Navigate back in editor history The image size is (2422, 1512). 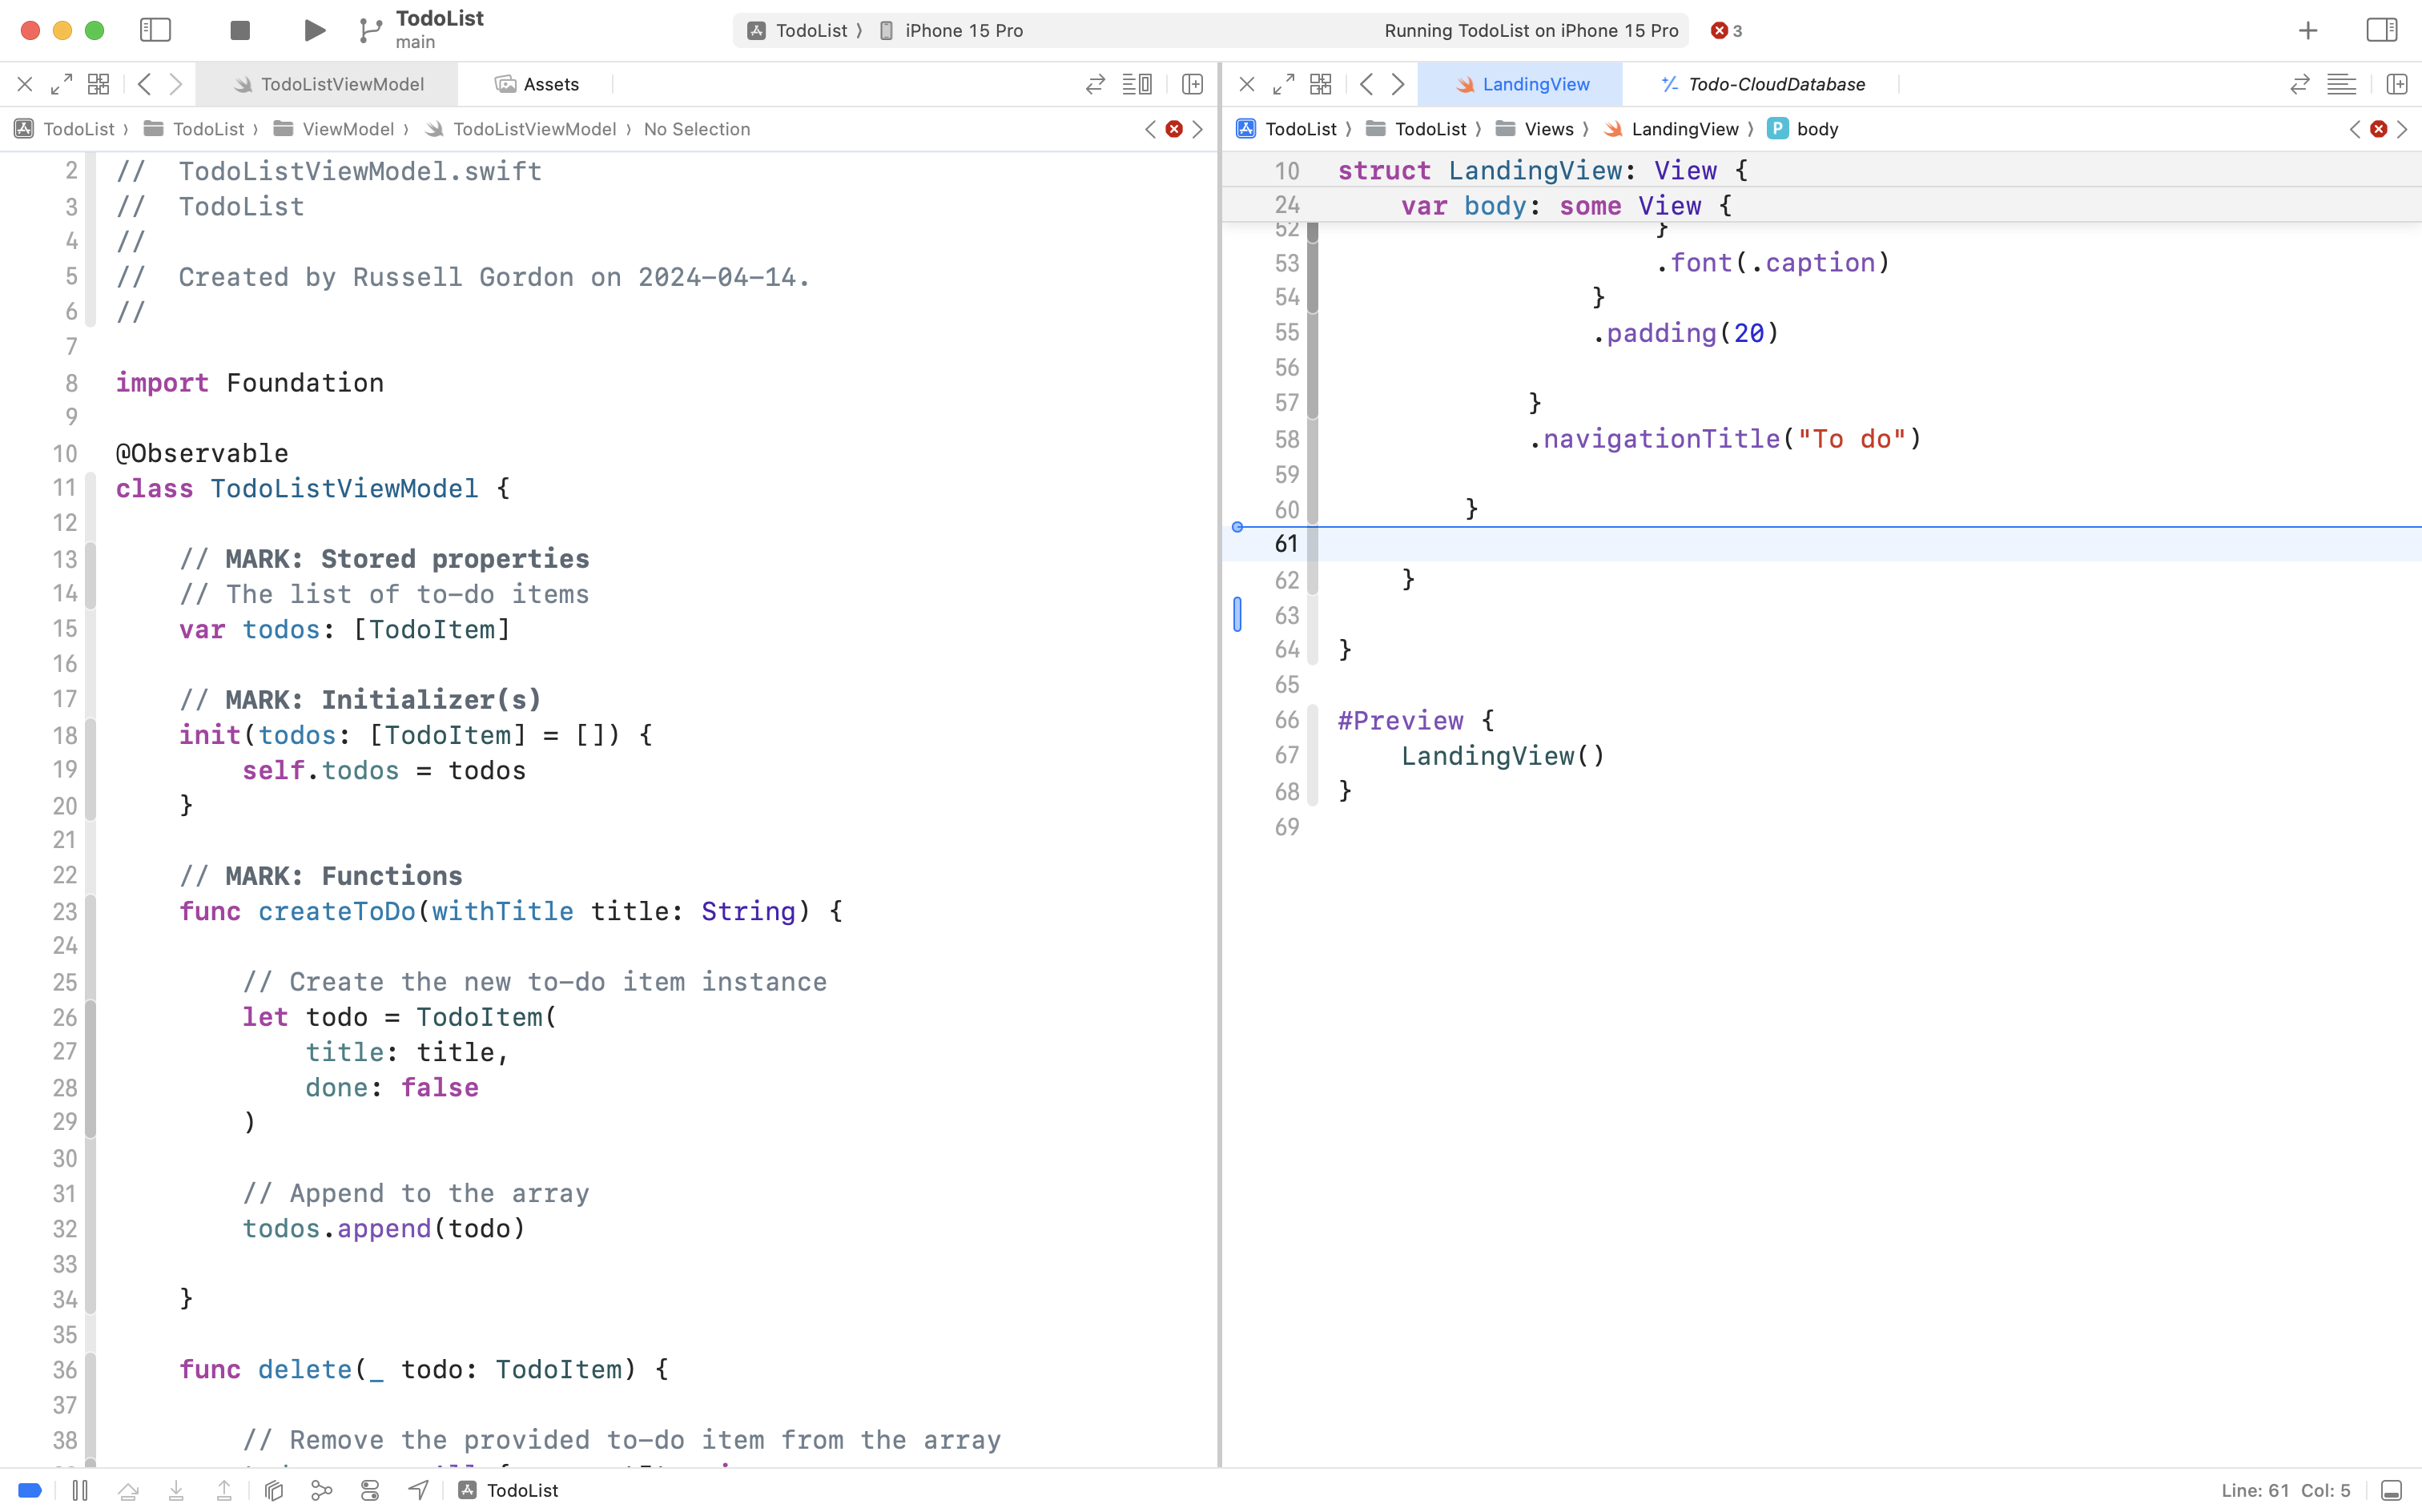click(x=145, y=84)
